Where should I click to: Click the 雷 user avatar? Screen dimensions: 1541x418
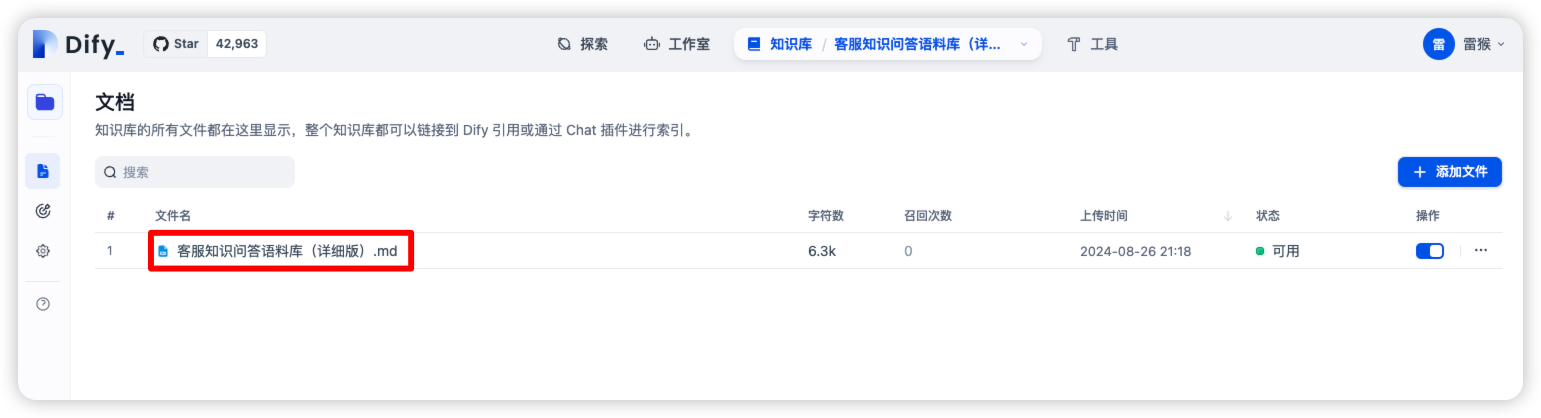coord(1438,44)
